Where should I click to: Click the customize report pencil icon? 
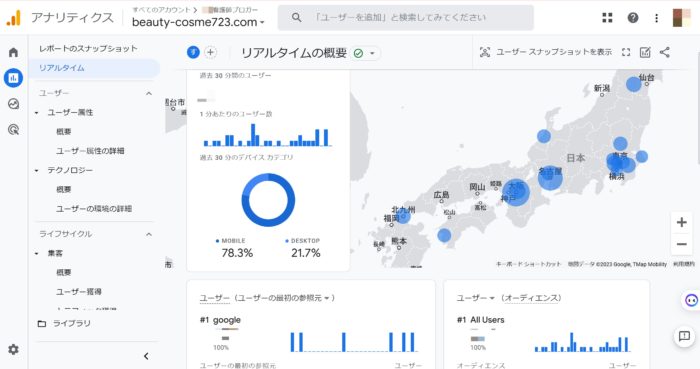click(645, 52)
